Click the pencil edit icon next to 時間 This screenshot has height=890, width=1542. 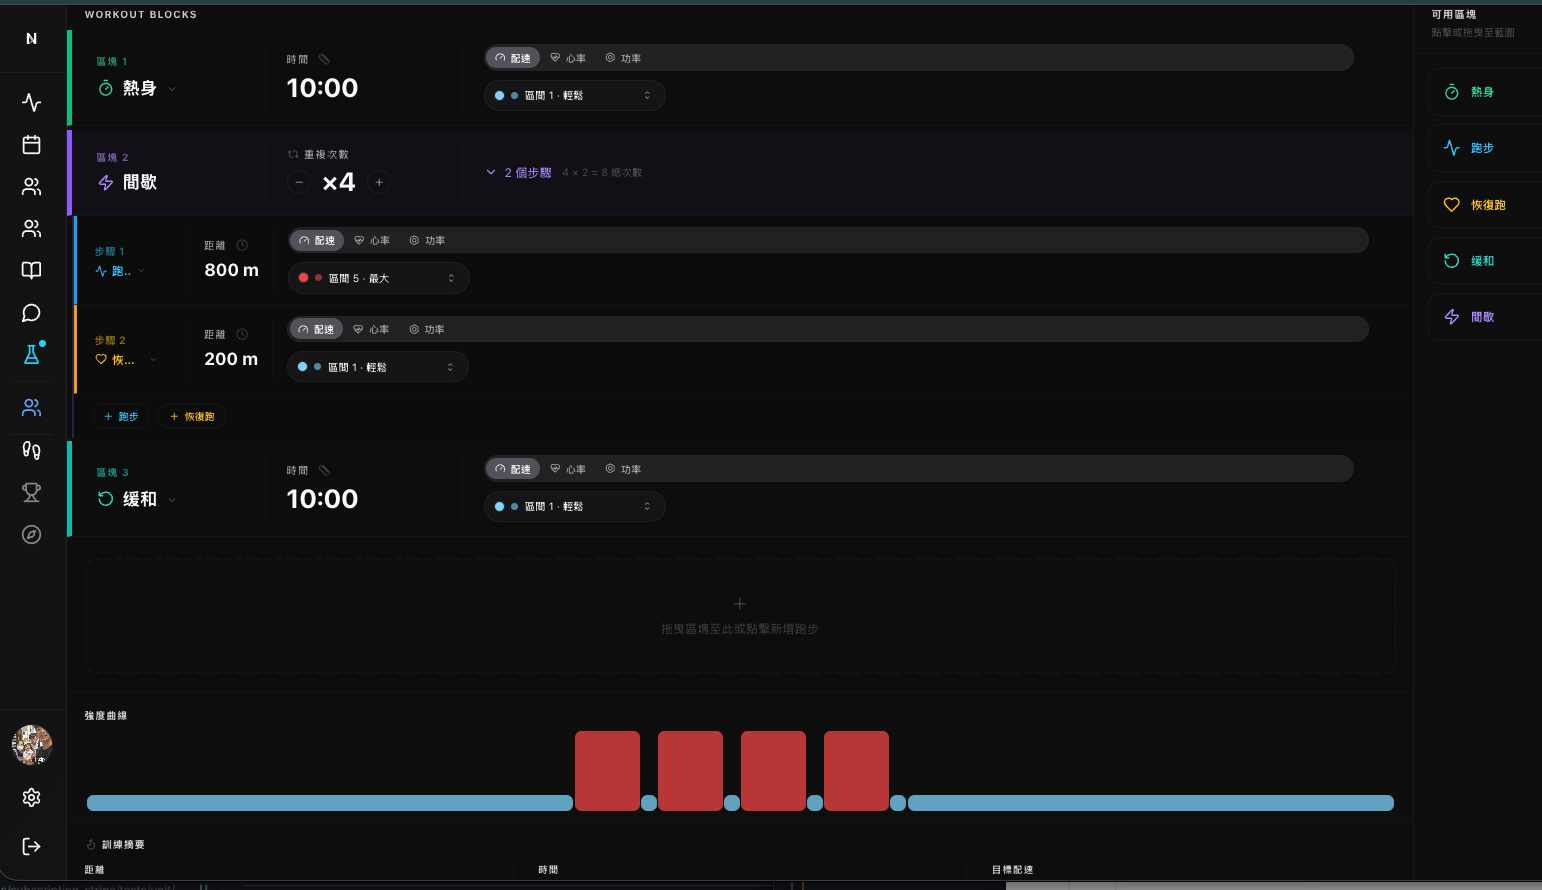(322, 58)
